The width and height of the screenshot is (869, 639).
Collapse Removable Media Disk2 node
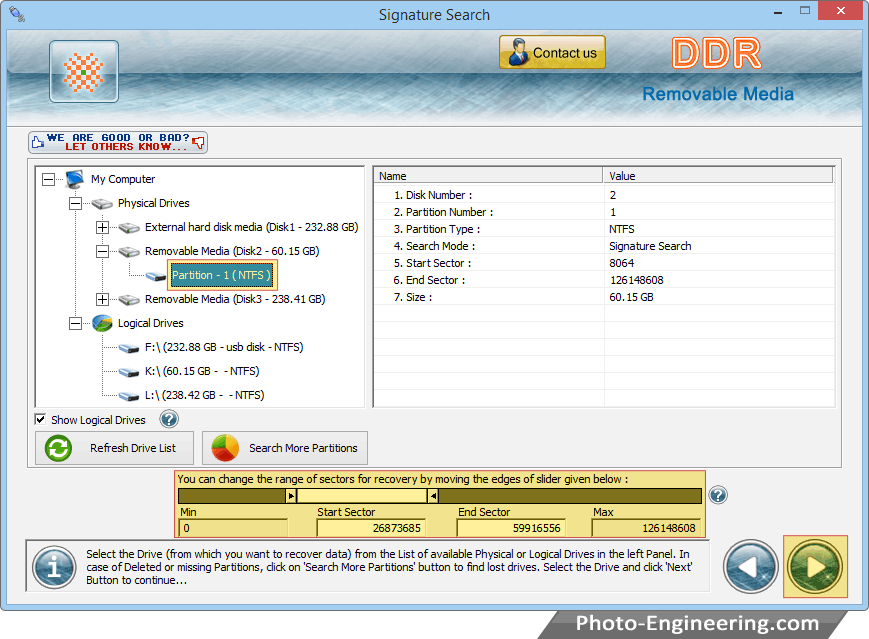click(103, 252)
